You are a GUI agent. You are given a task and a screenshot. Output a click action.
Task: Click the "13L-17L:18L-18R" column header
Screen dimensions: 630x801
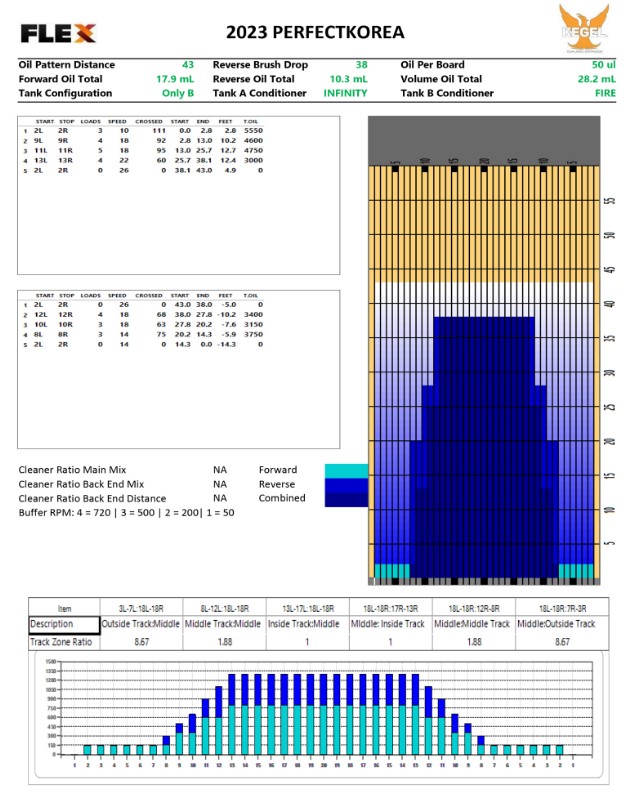pos(308,608)
